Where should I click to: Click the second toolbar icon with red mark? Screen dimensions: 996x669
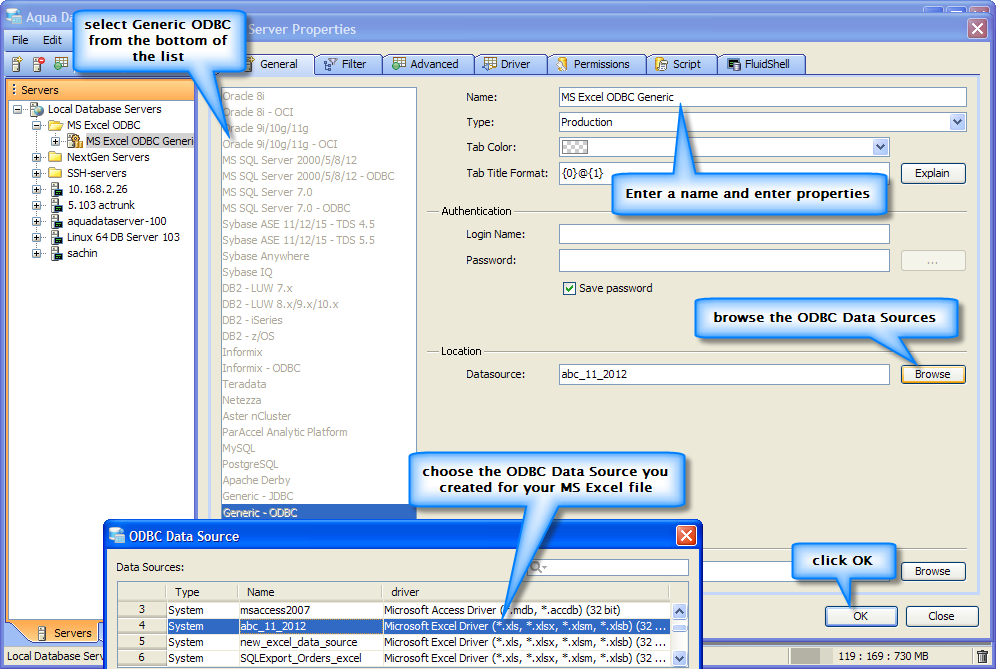[39, 64]
